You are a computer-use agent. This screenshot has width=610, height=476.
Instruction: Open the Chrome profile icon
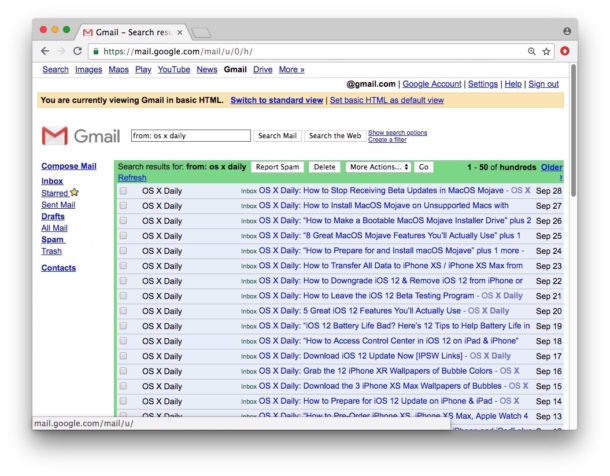coord(567,31)
